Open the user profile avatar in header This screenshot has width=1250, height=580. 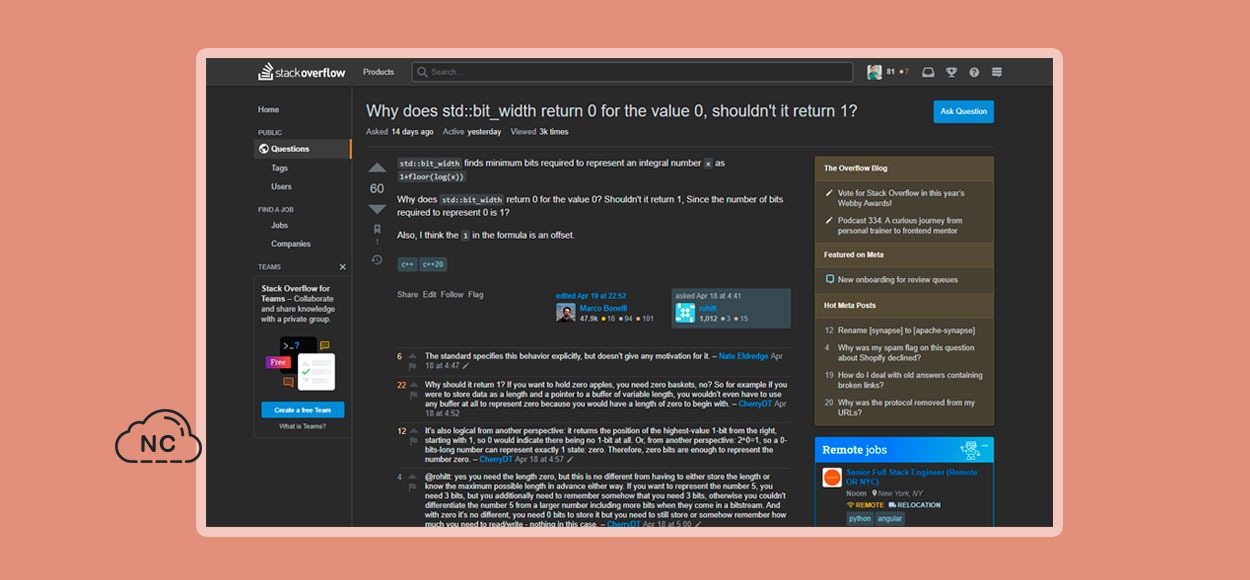click(874, 72)
